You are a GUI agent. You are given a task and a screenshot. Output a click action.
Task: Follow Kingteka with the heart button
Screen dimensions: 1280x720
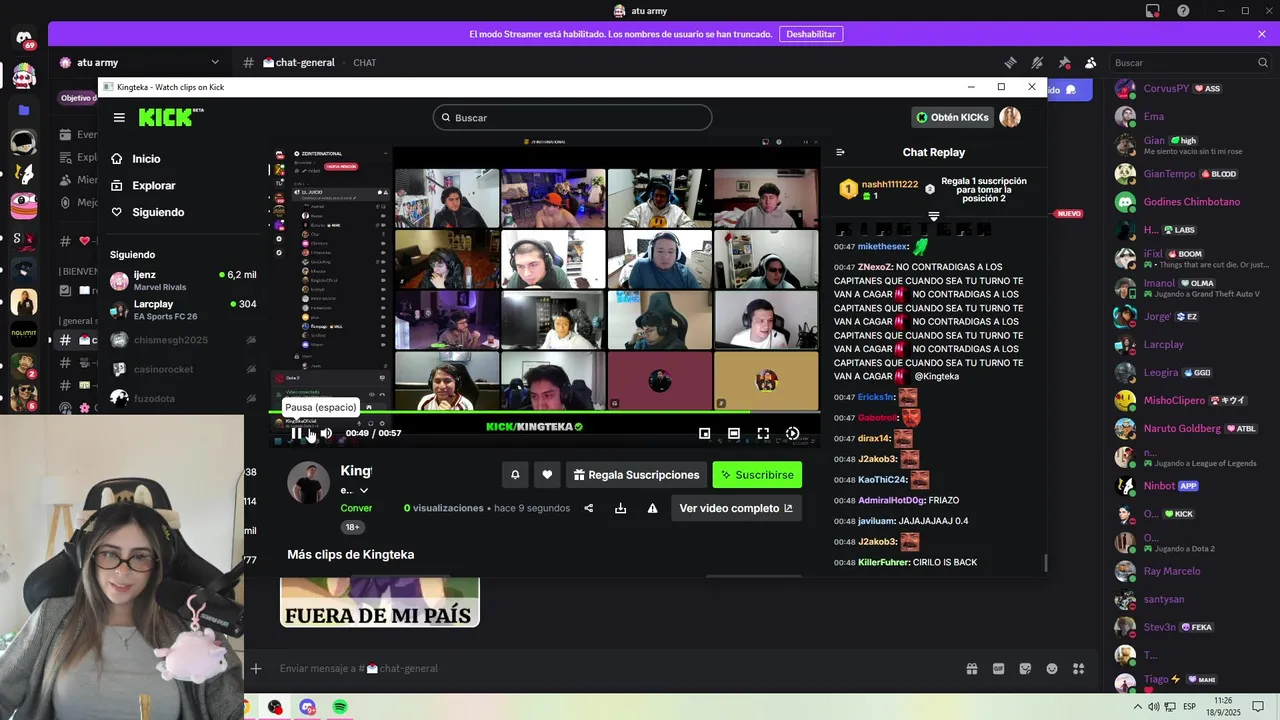547,475
